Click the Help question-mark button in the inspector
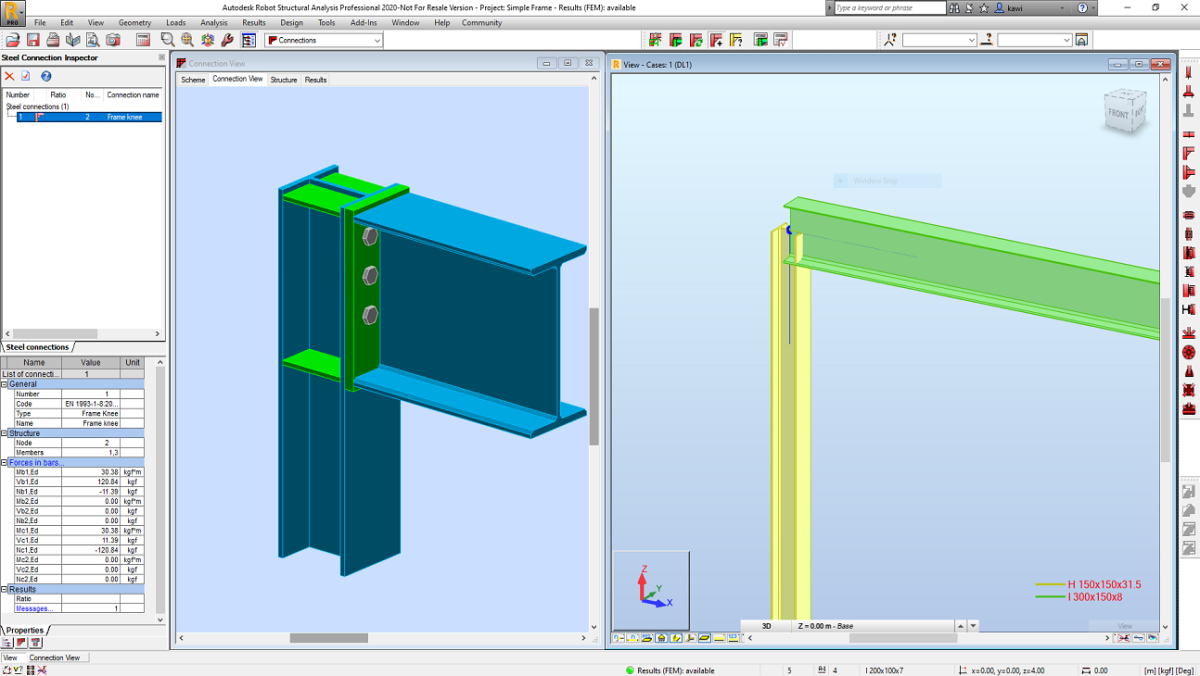Screen dimensions: 1200x676 click(x=46, y=76)
